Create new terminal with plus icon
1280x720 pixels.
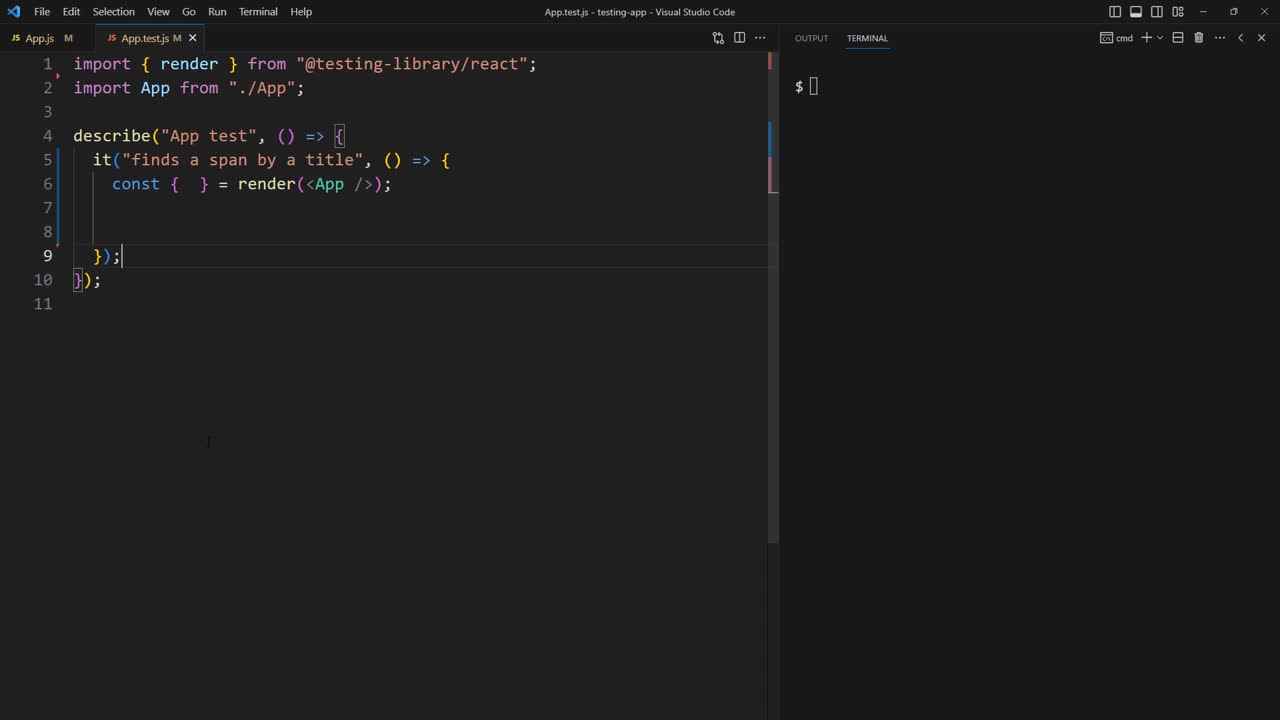pos(1146,38)
